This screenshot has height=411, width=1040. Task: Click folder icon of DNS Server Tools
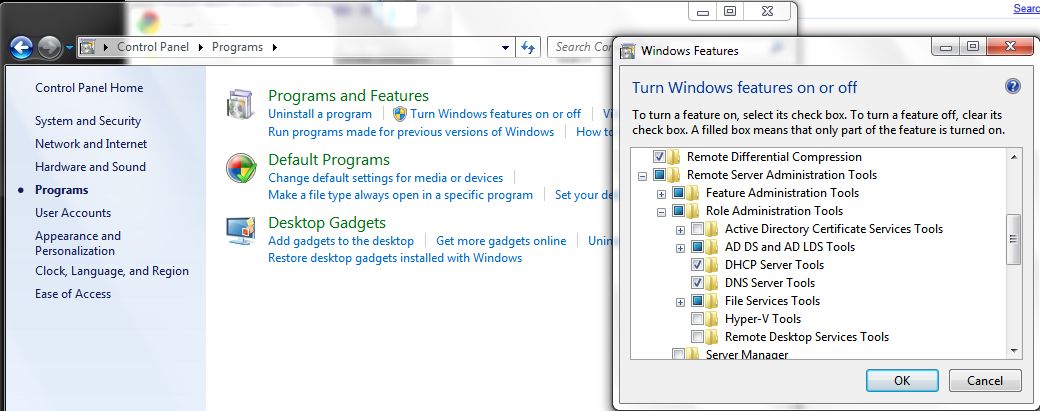tap(712, 282)
